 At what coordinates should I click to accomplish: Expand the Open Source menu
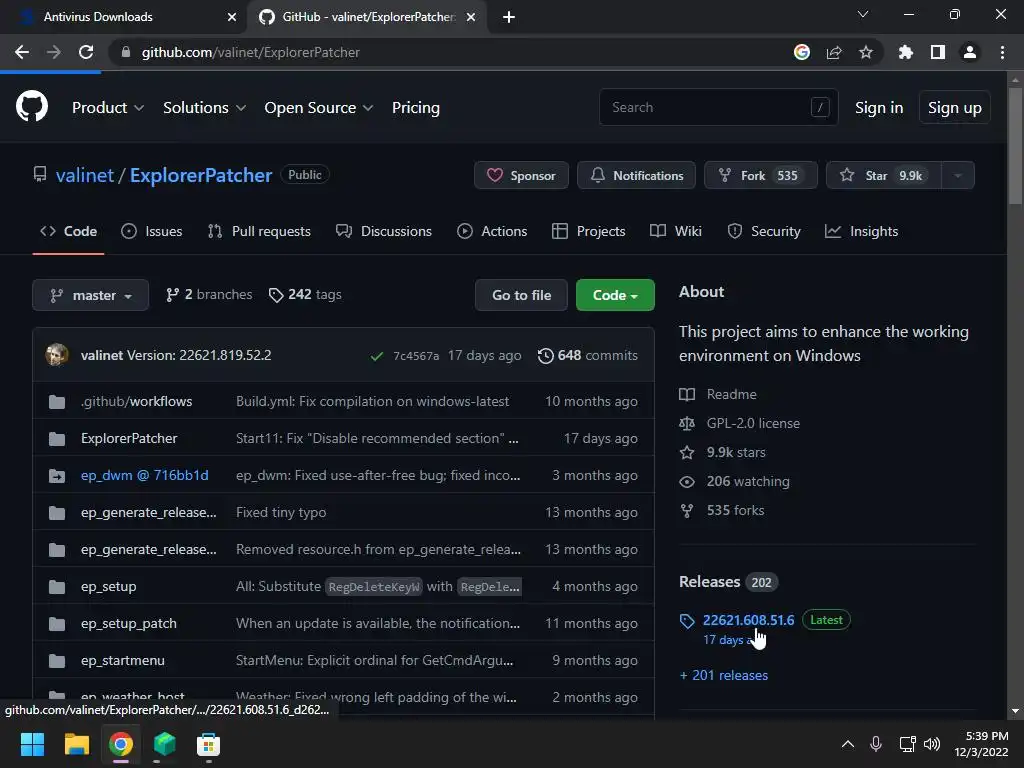click(319, 107)
